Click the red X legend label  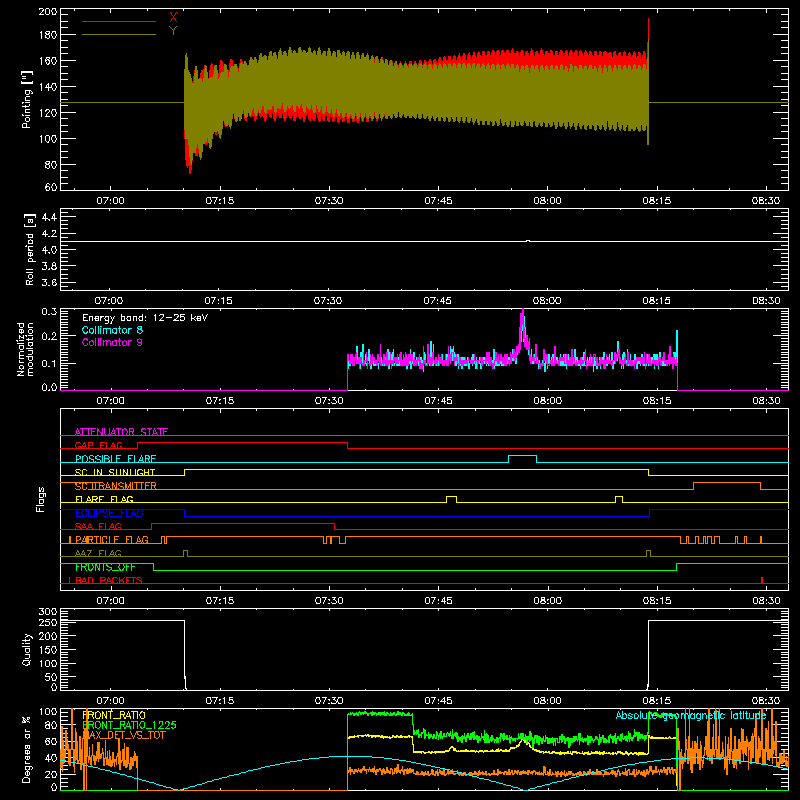tap(173, 17)
